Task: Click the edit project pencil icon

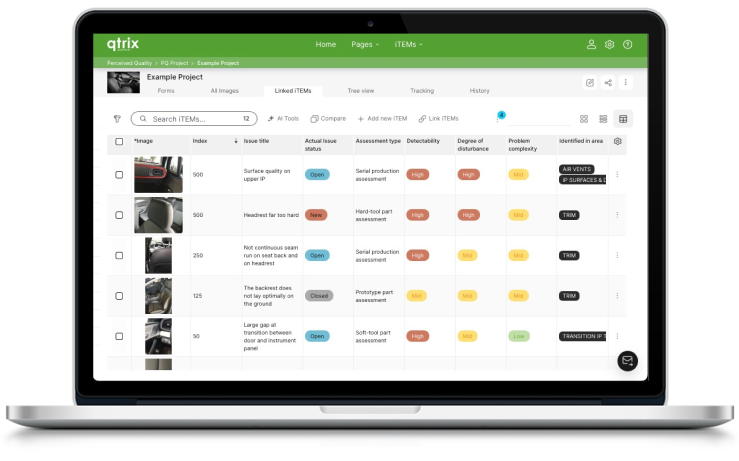Action: [x=590, y=83]
